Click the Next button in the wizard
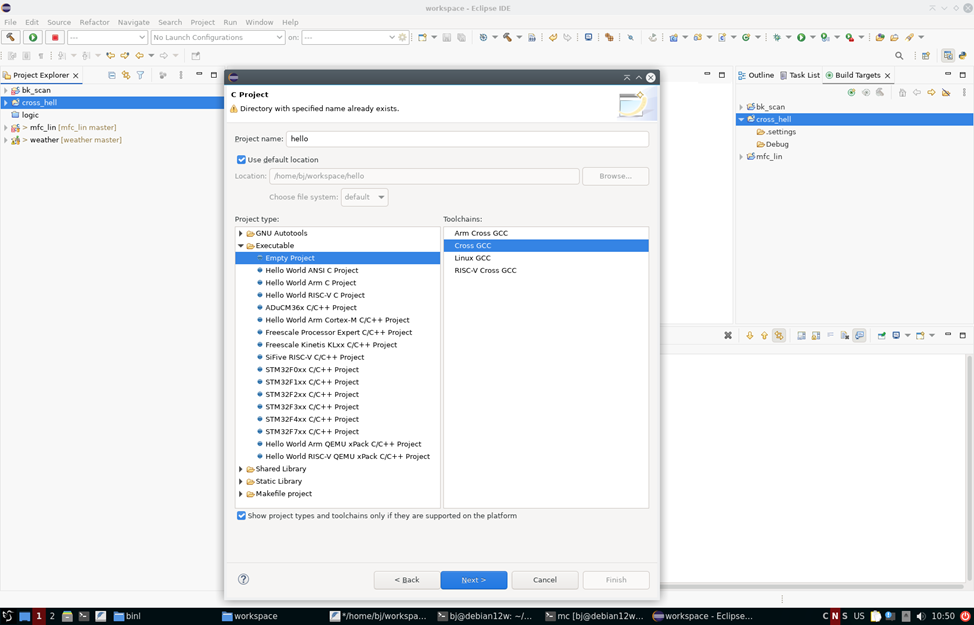The width and height of the screenshot is (974, 625). [x=473, y=580]
